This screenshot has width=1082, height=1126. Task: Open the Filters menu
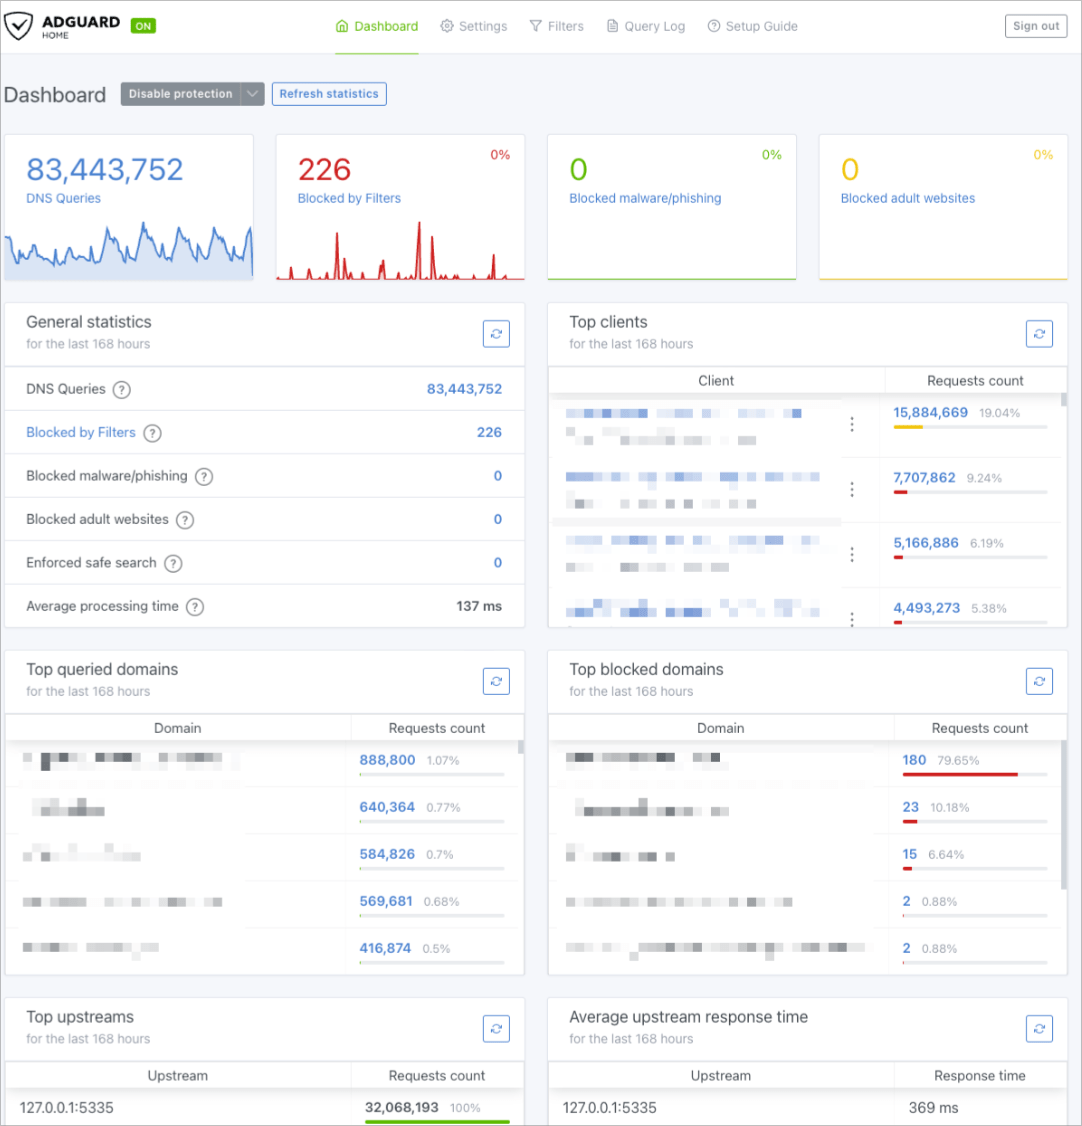[x=556, y=27]
